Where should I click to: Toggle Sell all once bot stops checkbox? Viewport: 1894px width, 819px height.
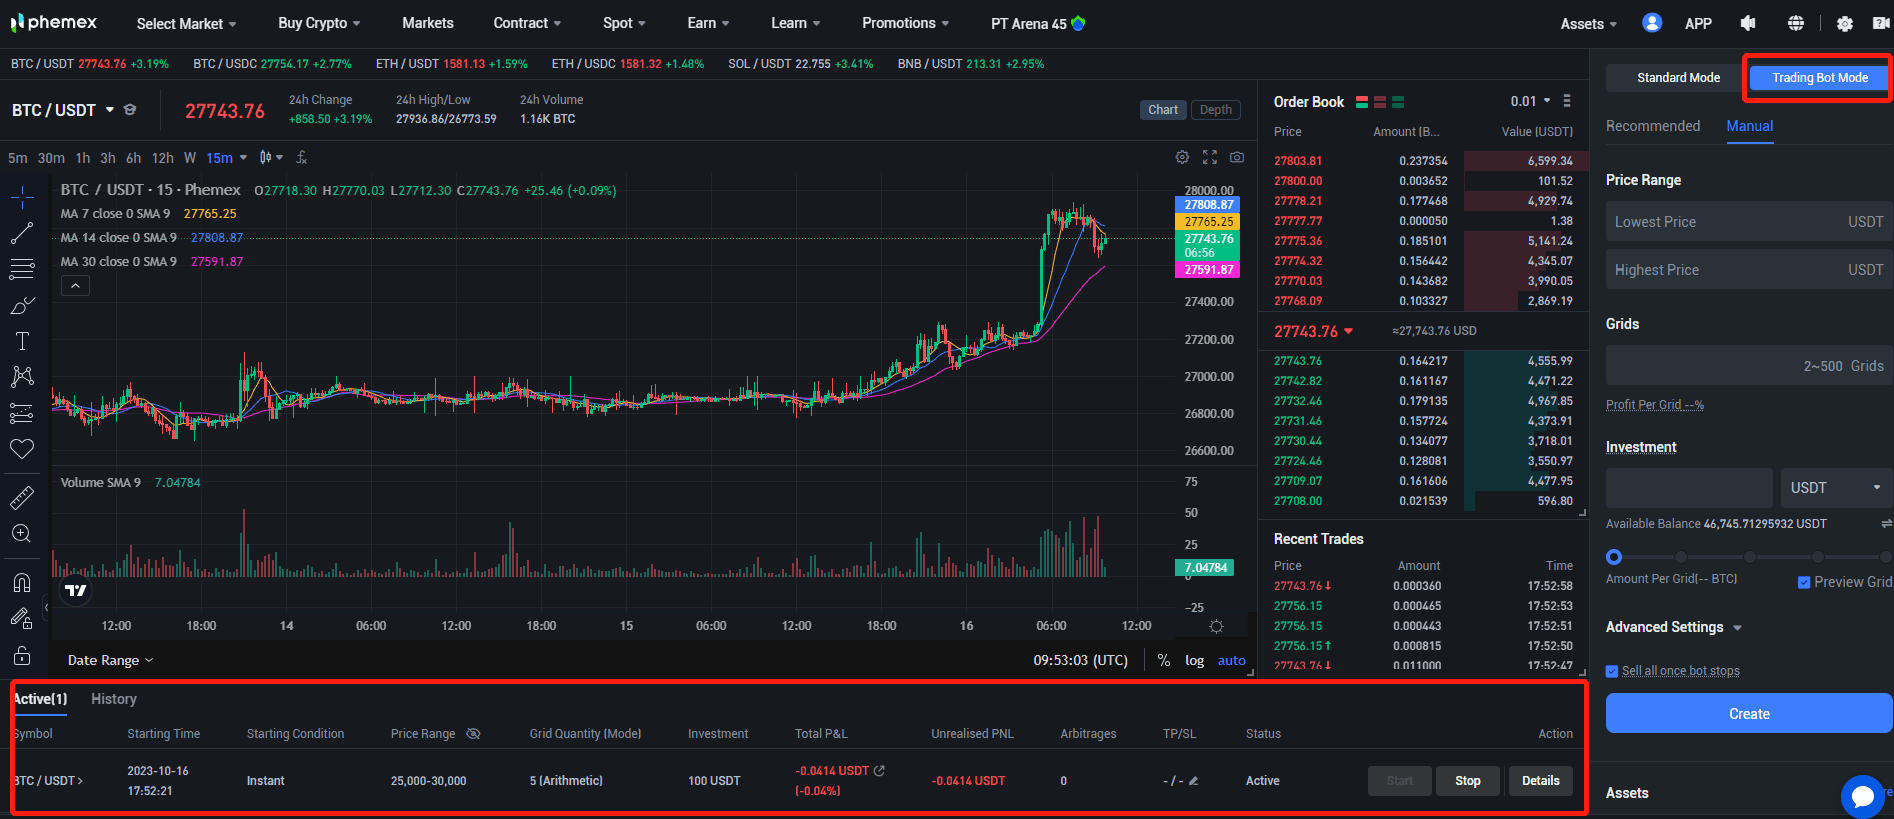point(1612,671)
